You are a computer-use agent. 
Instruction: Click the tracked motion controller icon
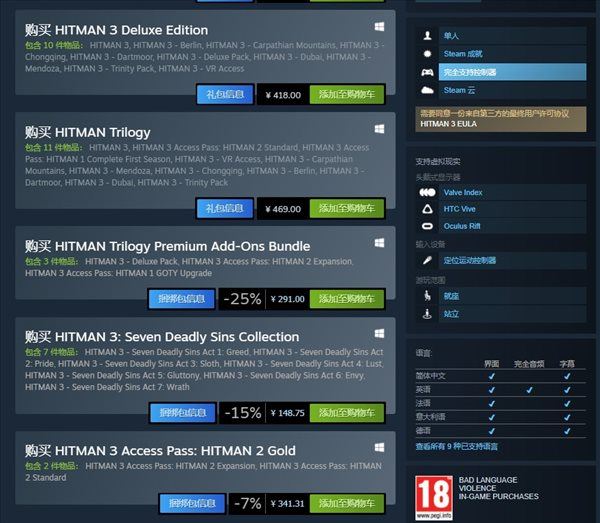point(427,261)
